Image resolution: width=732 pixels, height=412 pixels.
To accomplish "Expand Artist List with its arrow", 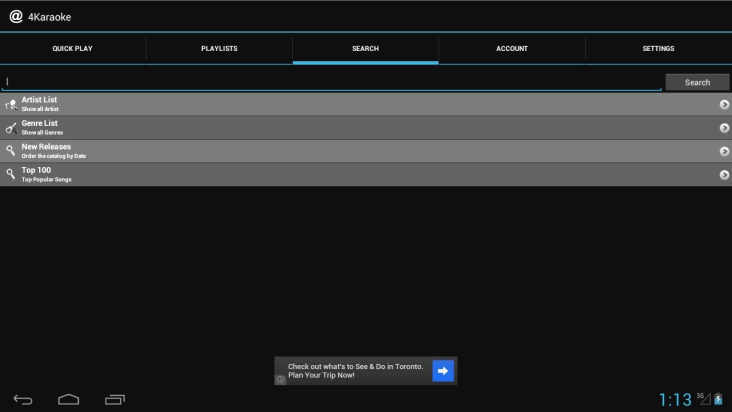I will click(x=724, y=105).
